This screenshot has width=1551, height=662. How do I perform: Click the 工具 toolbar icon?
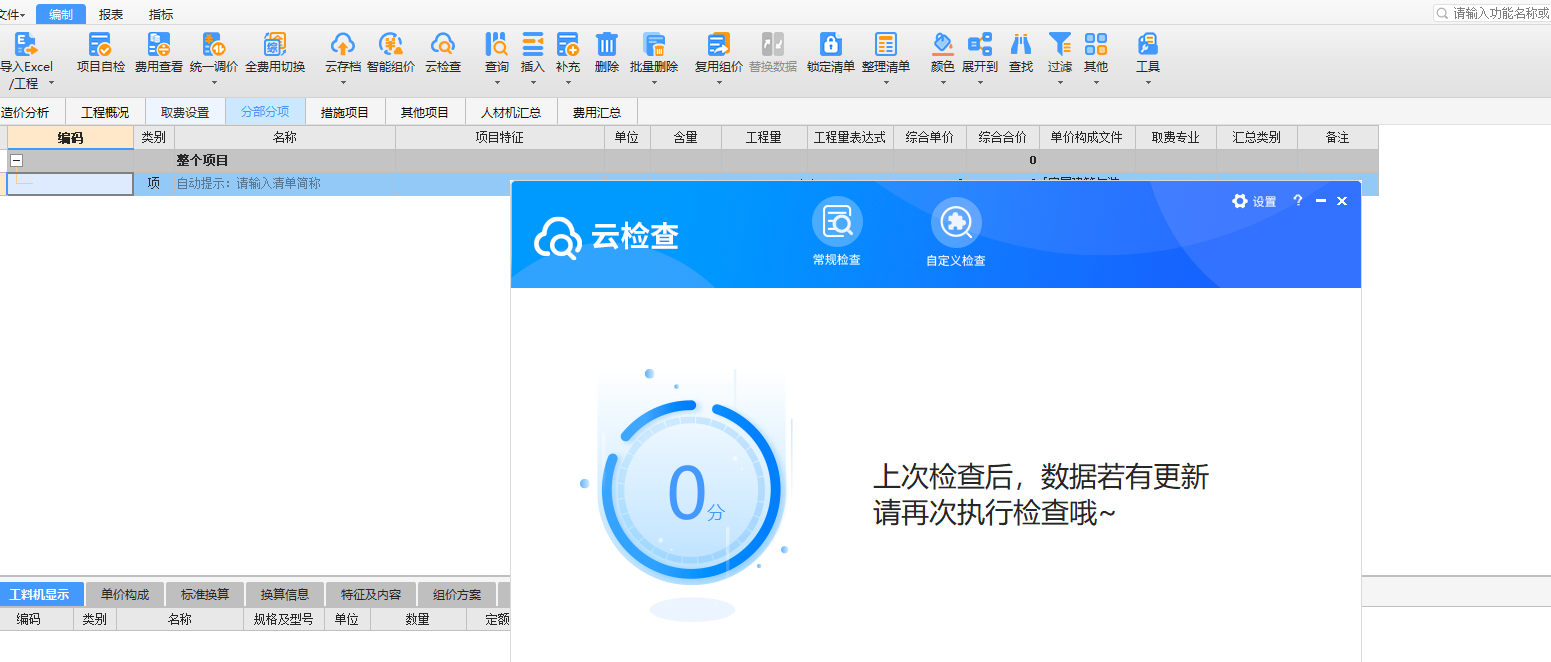(x=1148, y=44)
